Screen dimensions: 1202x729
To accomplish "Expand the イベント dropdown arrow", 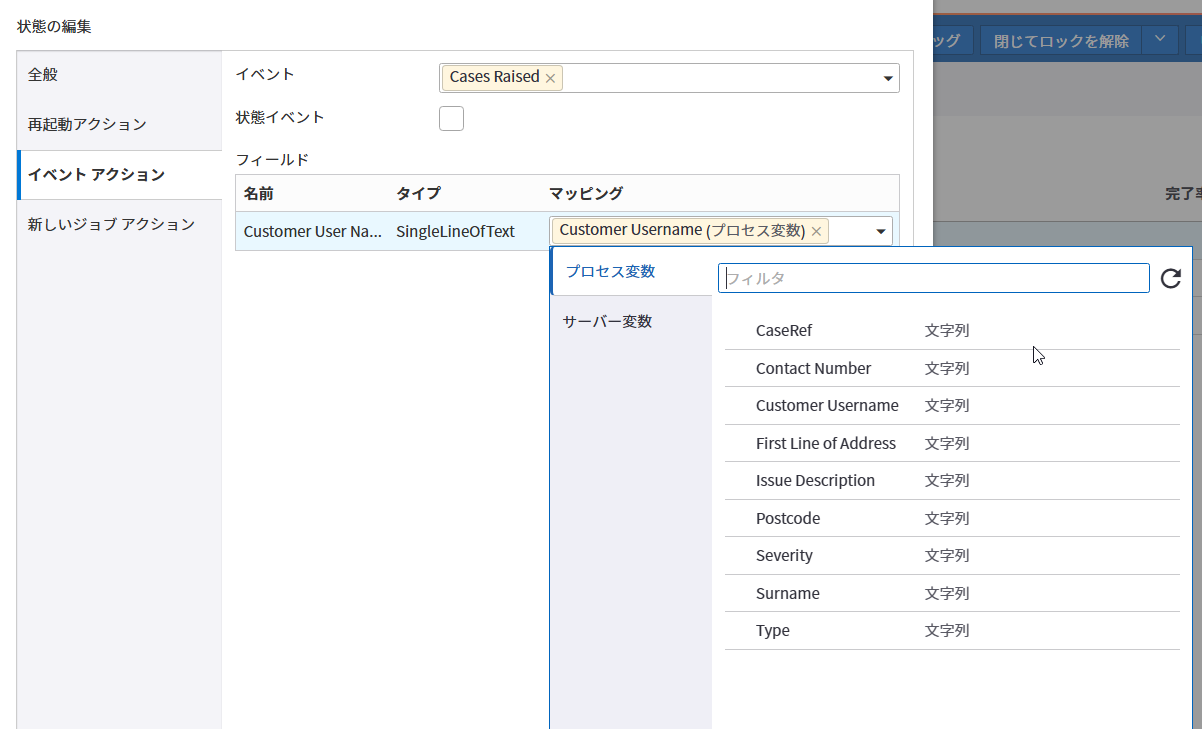I will pyautogui.click(x=887, y=79).
